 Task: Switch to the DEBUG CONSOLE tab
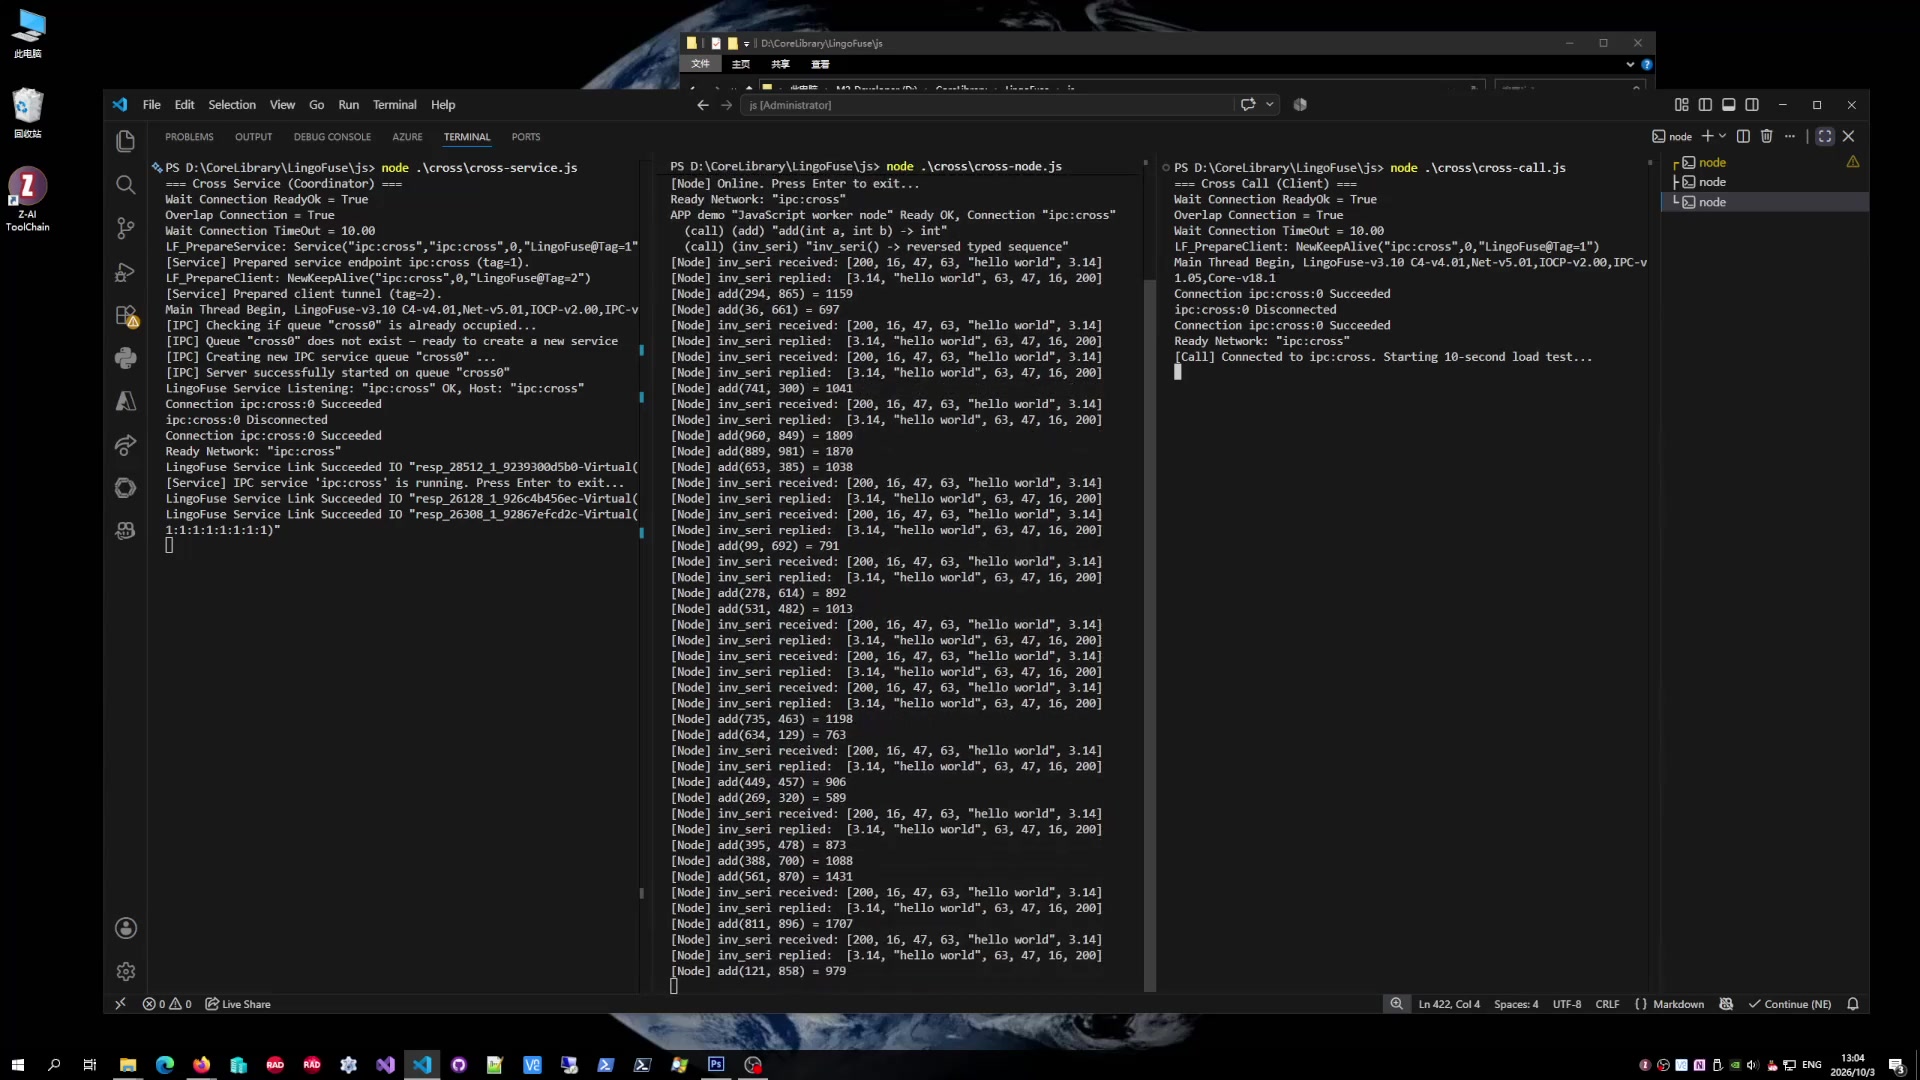click(332, 137)
